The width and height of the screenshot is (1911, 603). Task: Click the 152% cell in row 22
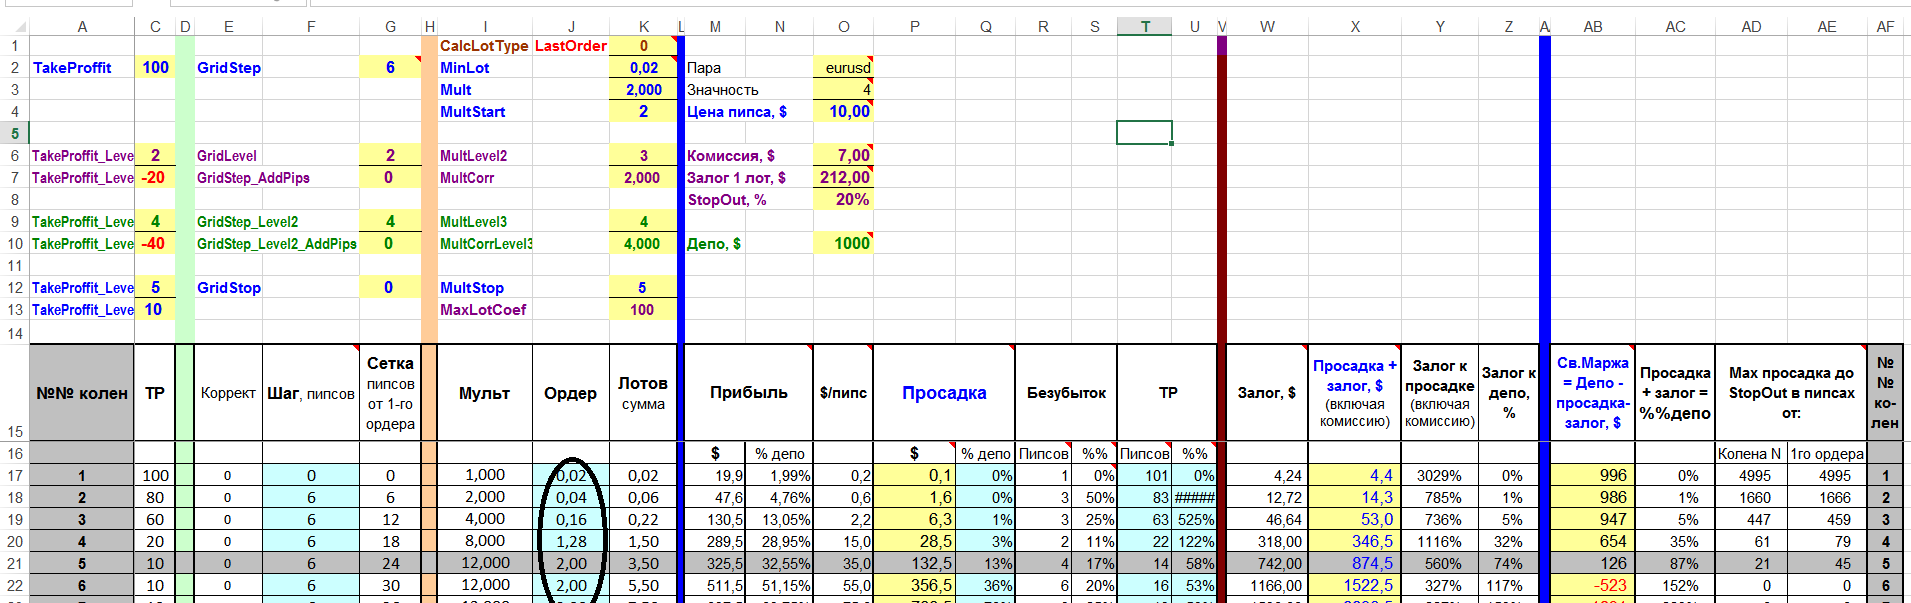coord(1675,586)
